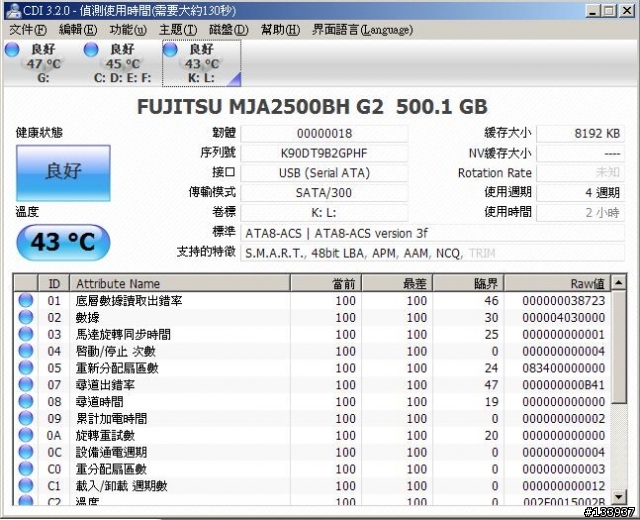The image size is (640, 520).
Task: Click the Attribute Name column header
Action: pos(180,283)
